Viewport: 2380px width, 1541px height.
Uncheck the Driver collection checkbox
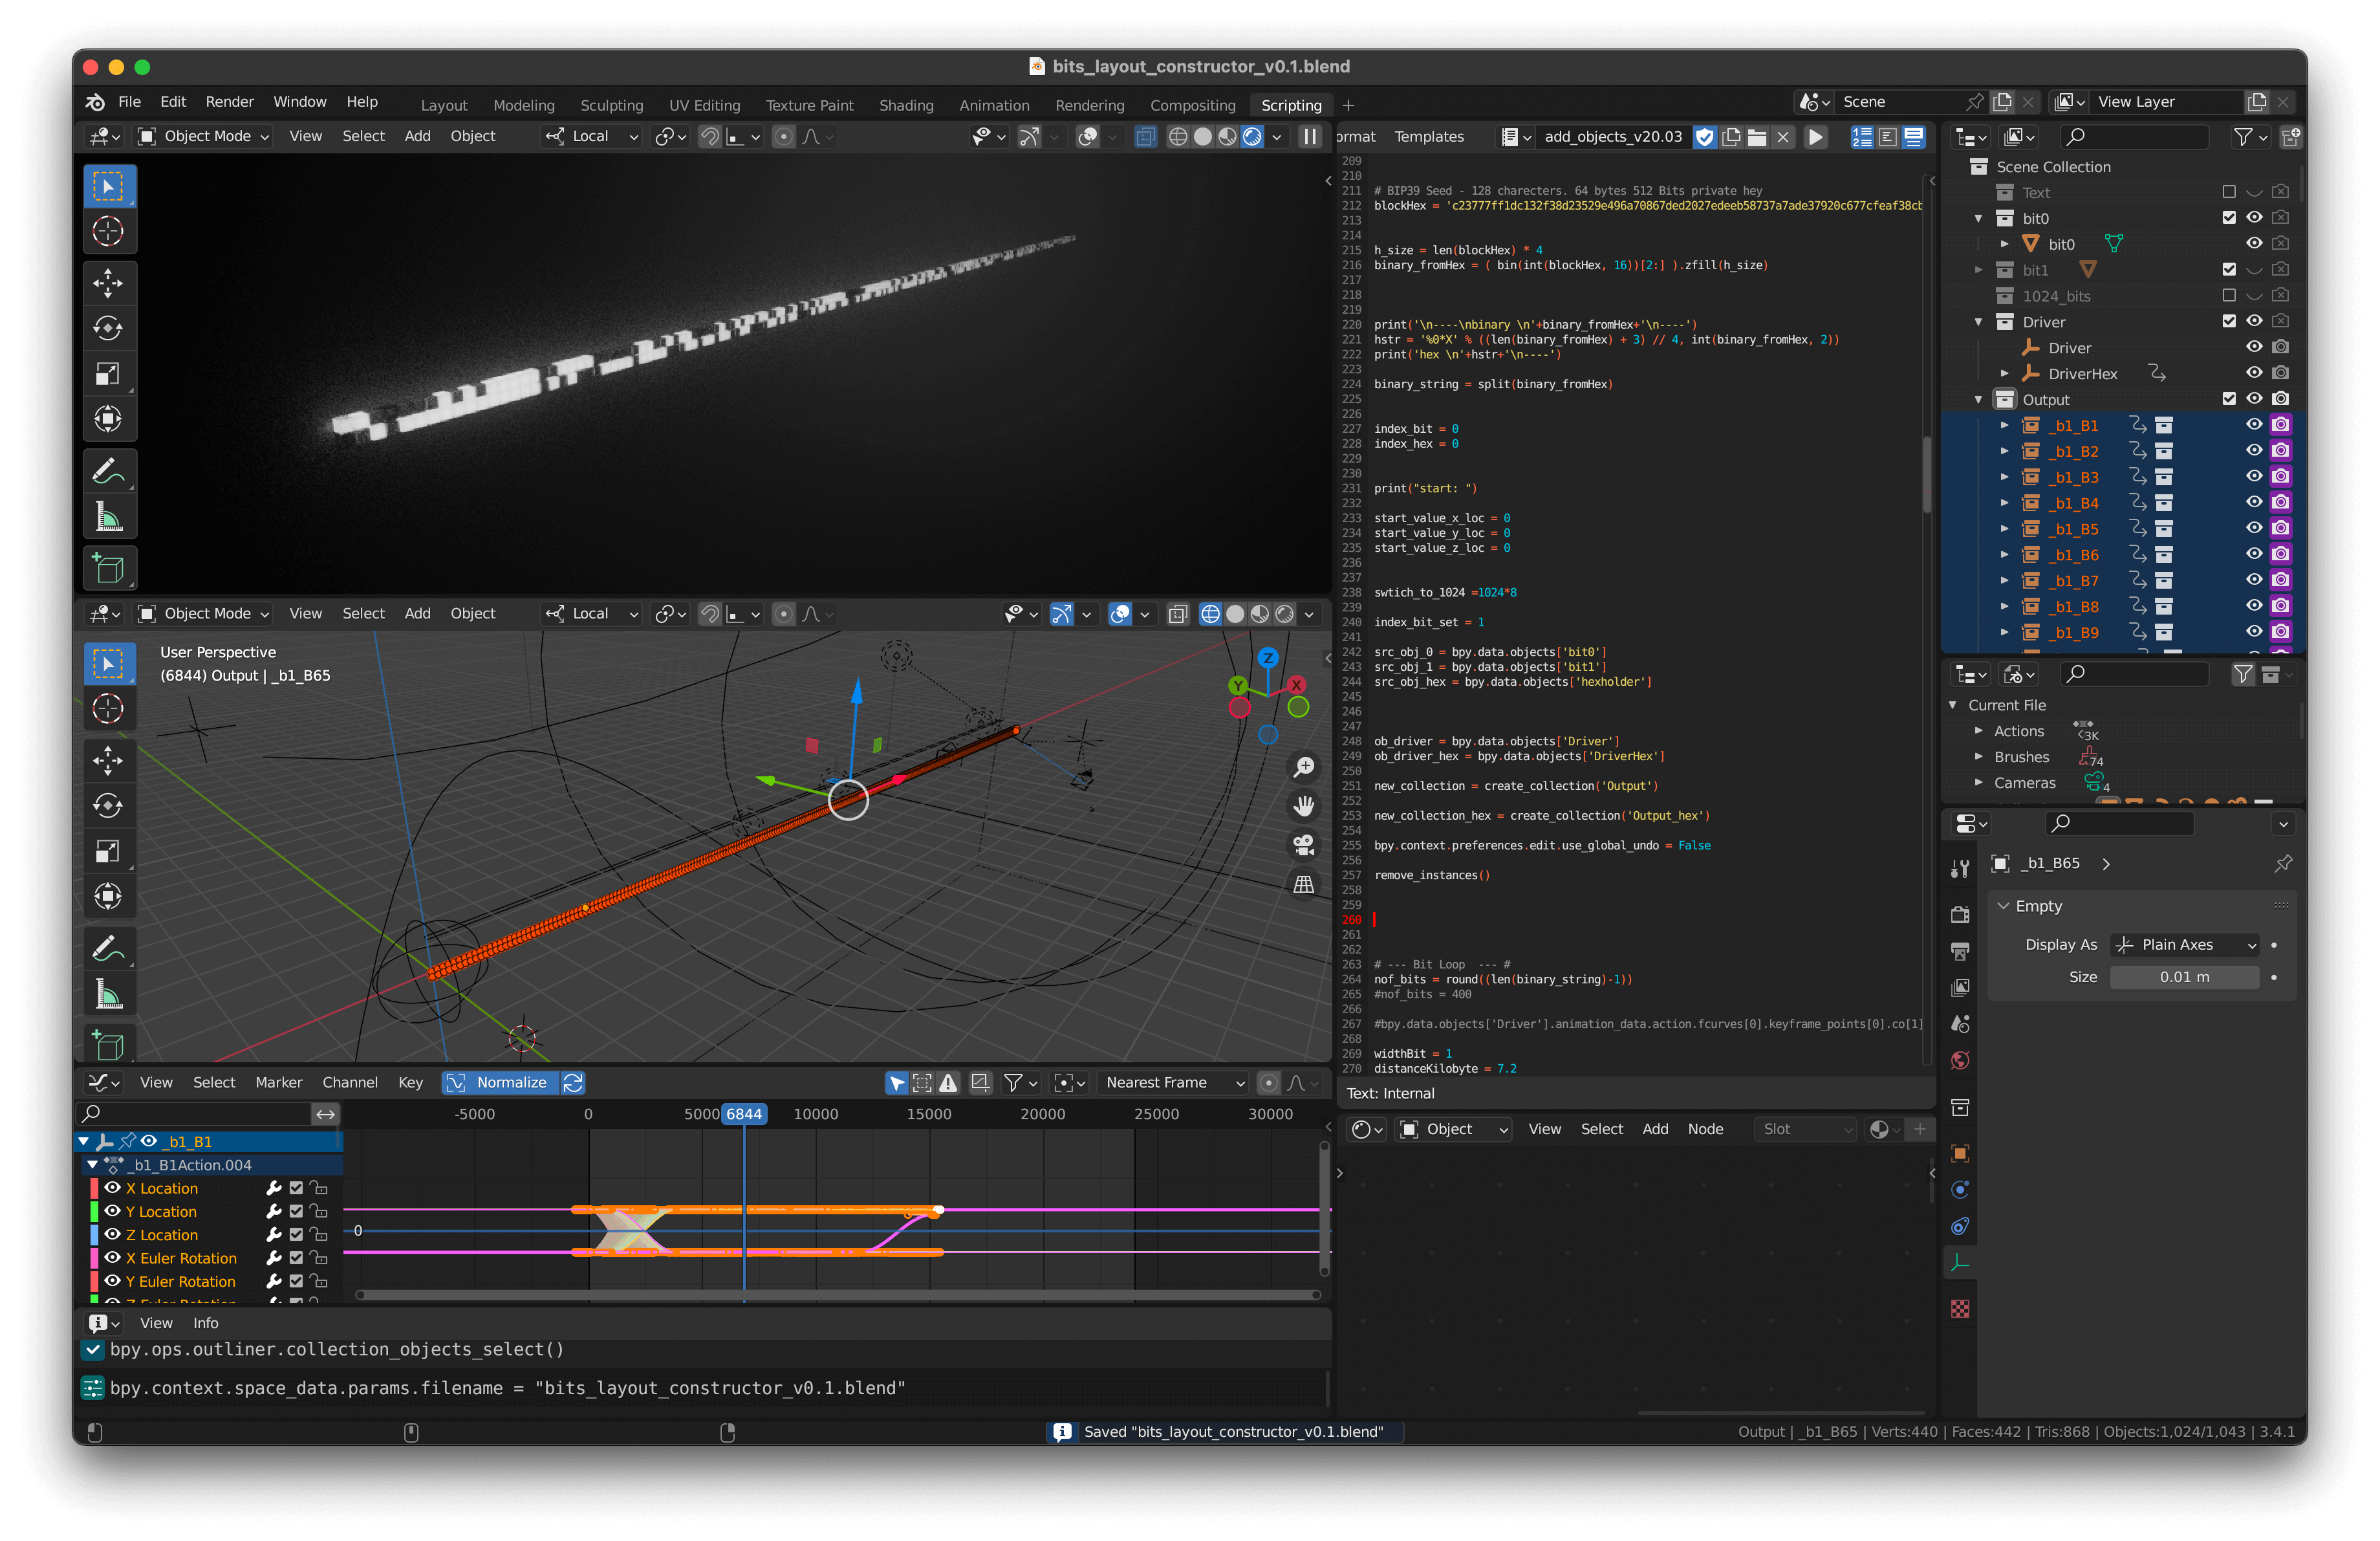pyautogui.click(x=2228, y=322)
